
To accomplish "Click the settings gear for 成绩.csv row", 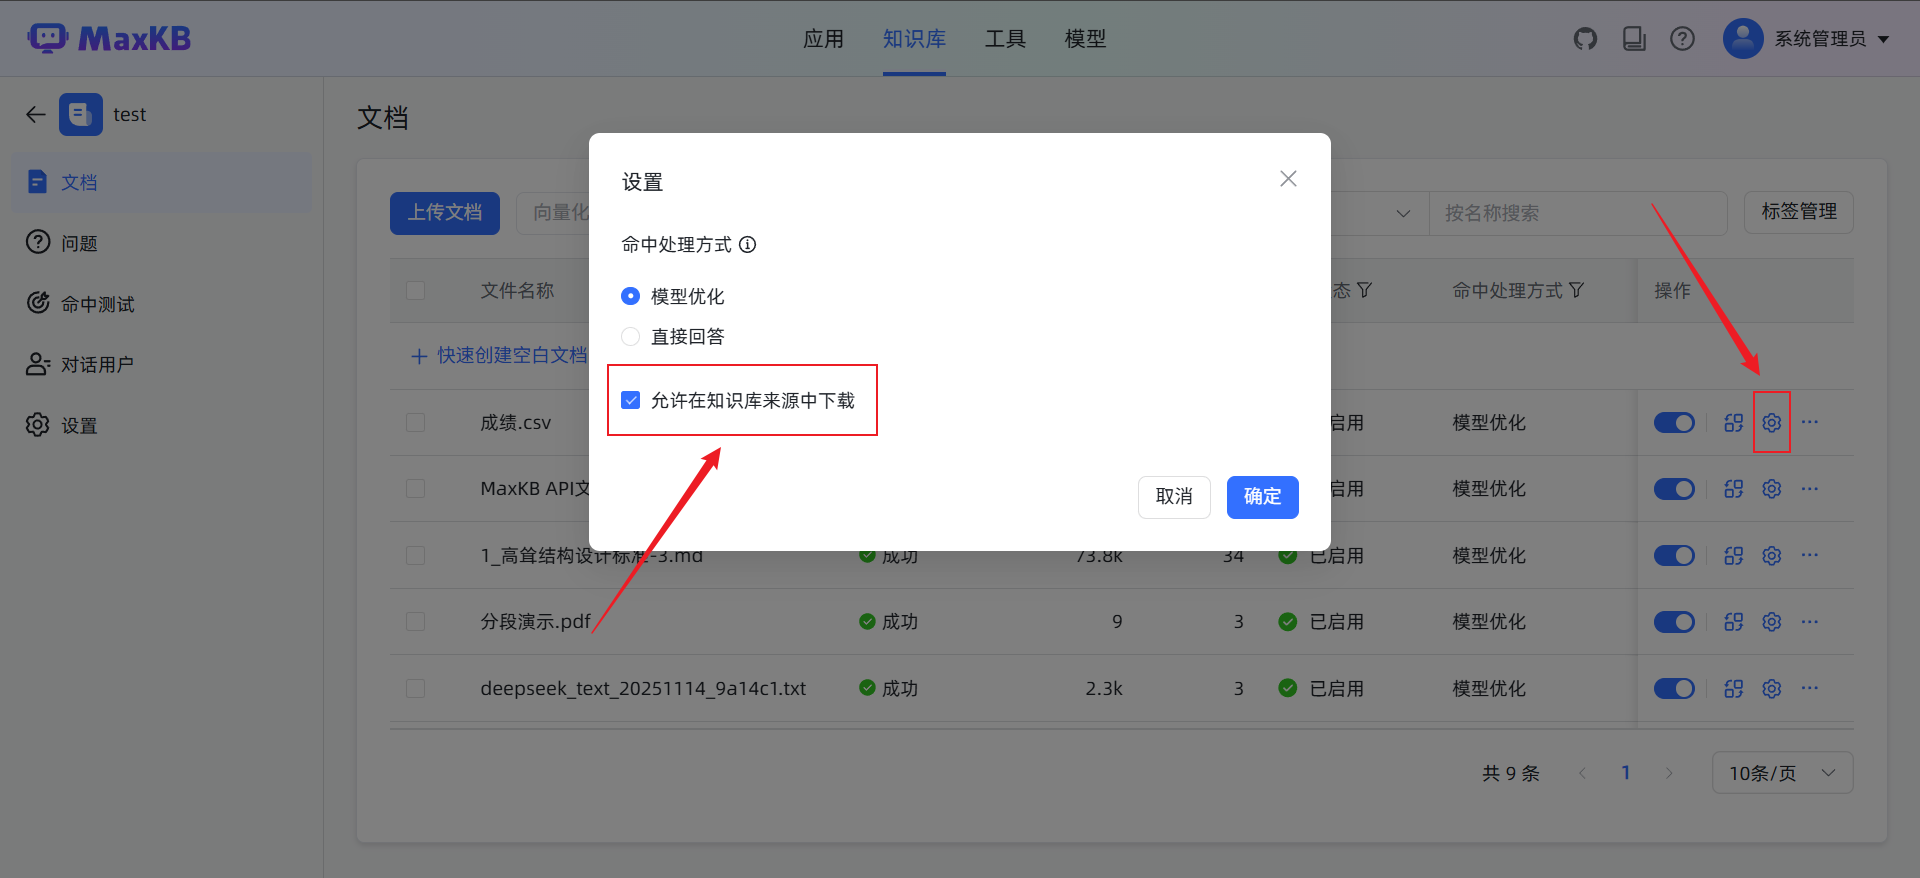I will click(1771, 423).
